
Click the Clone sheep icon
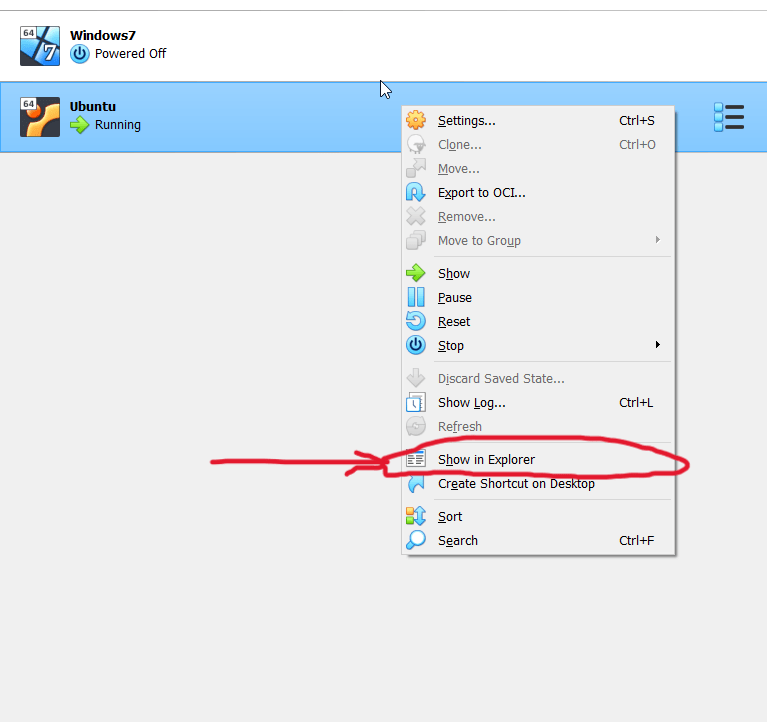(416, 144)
